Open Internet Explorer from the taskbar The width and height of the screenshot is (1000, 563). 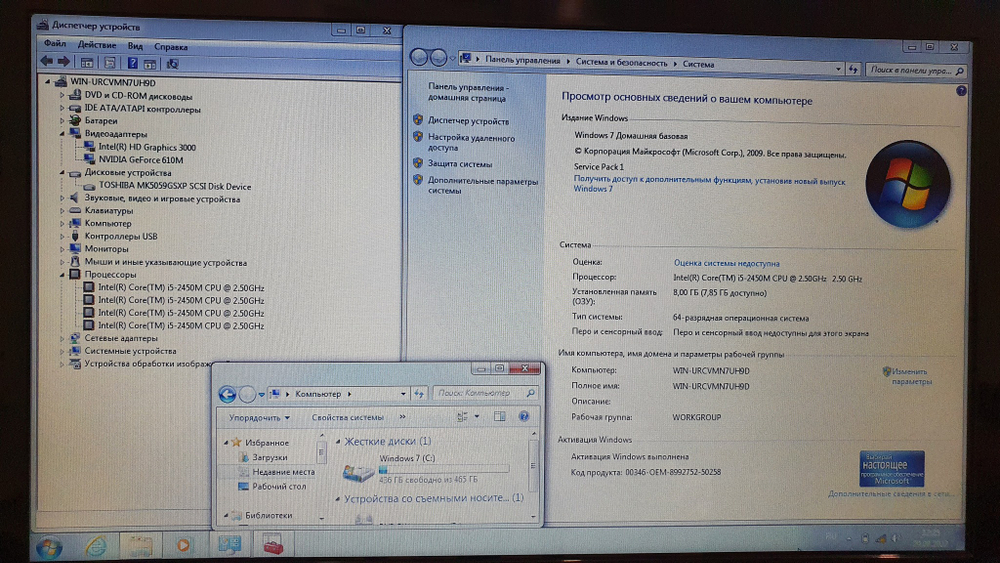pyautogui.click(x=96, y=546)
